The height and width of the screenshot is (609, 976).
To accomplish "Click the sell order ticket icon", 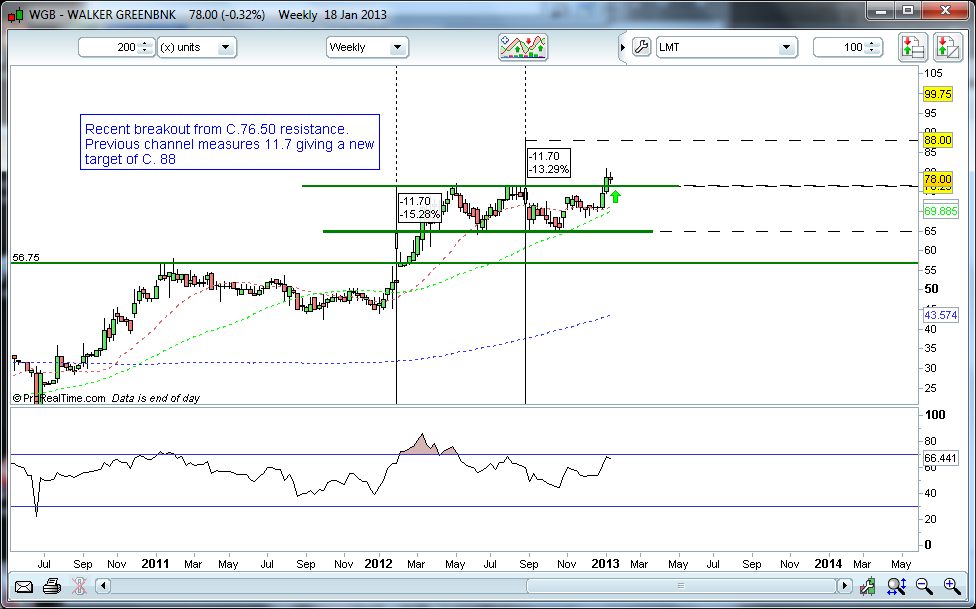I will (x=946, y=47).
